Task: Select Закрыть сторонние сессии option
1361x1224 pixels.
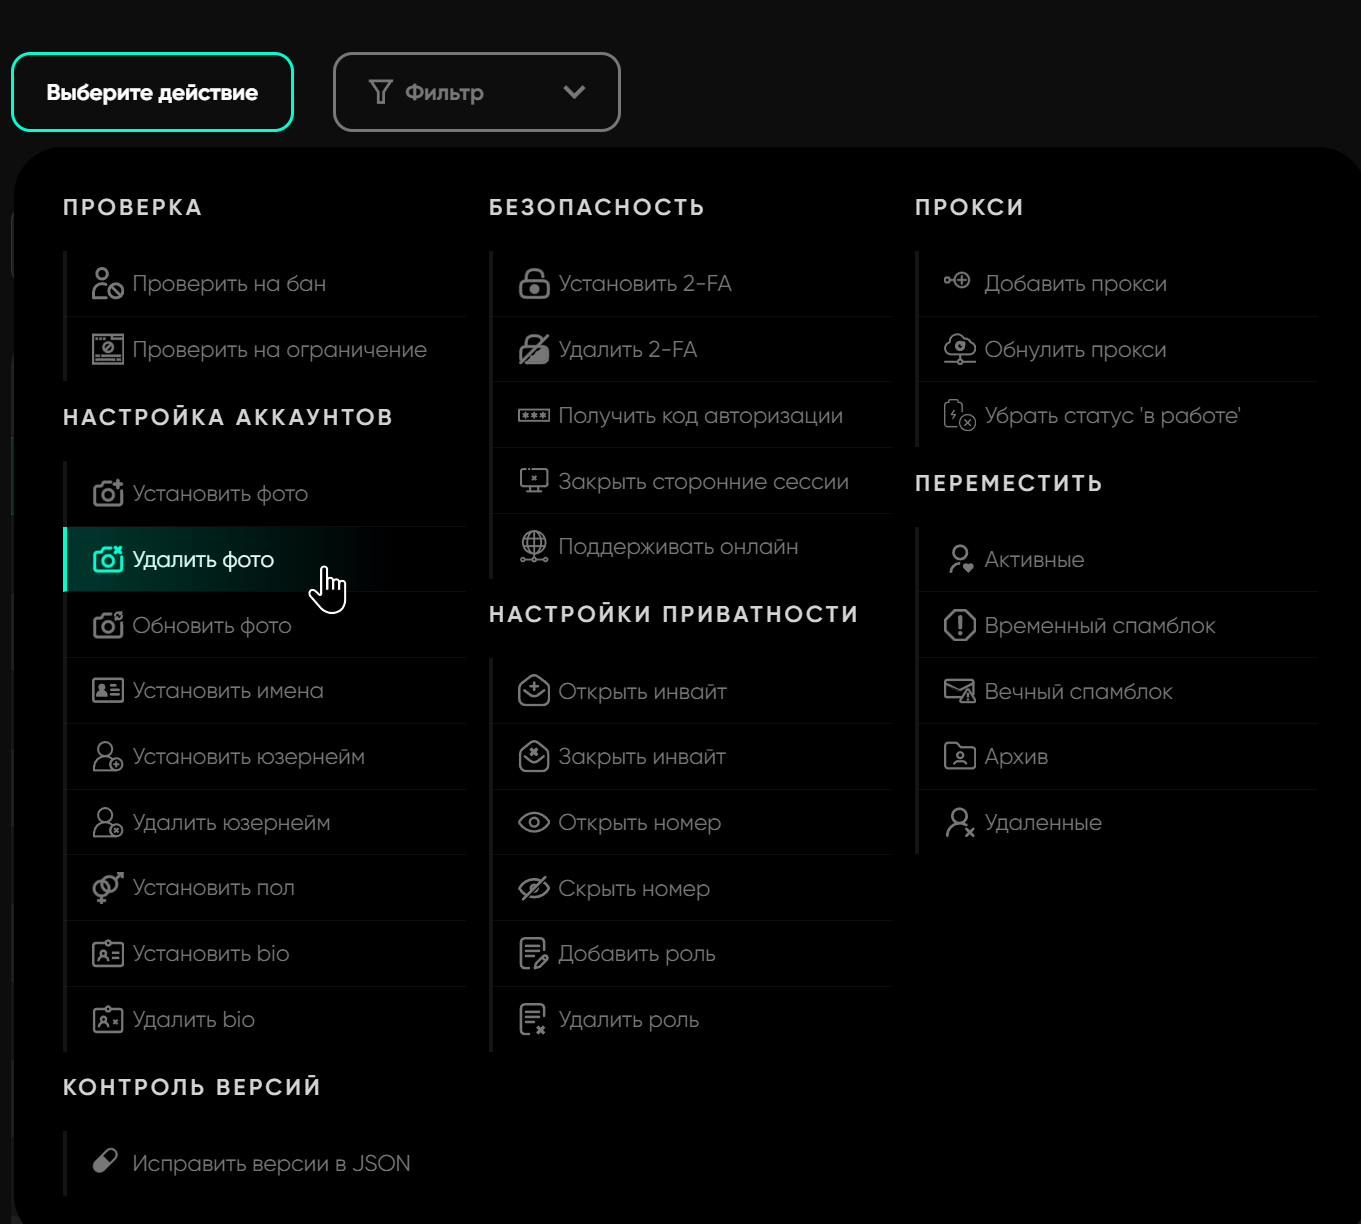Action: click(x=703, y=482)
